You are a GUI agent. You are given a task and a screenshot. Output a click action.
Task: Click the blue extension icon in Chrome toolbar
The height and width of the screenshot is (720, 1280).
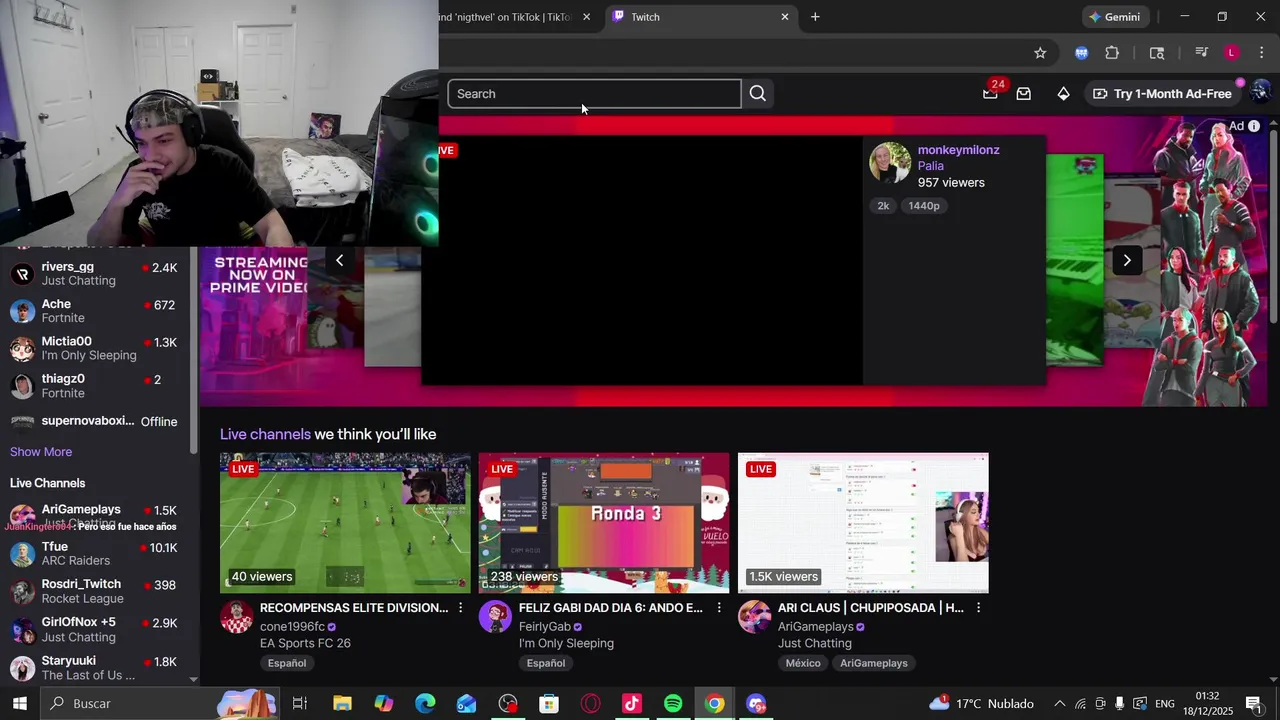pyautogui.click(x=1081, y=53)
